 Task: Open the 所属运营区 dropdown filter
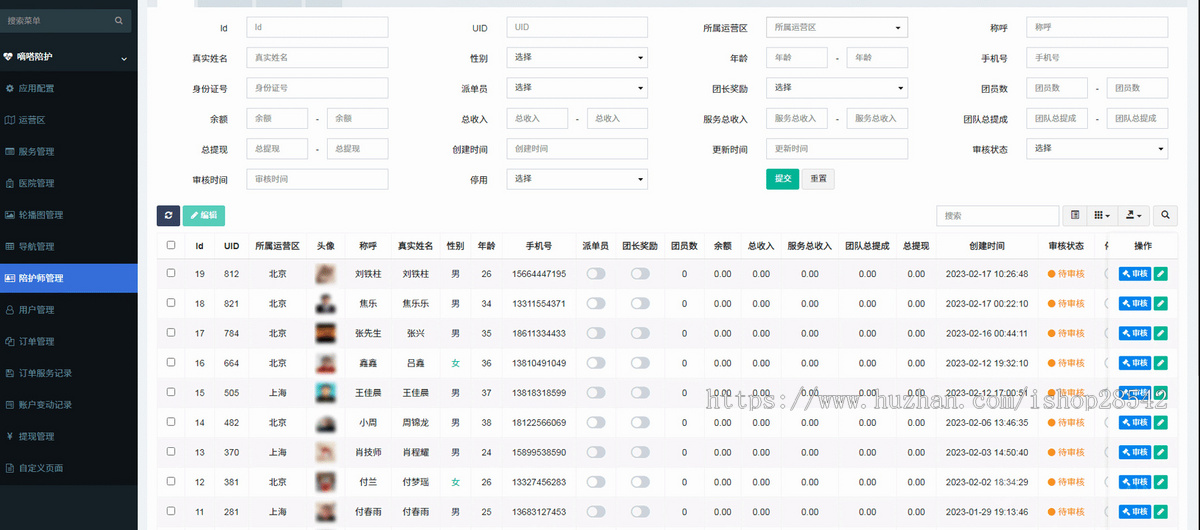(837, 28)
